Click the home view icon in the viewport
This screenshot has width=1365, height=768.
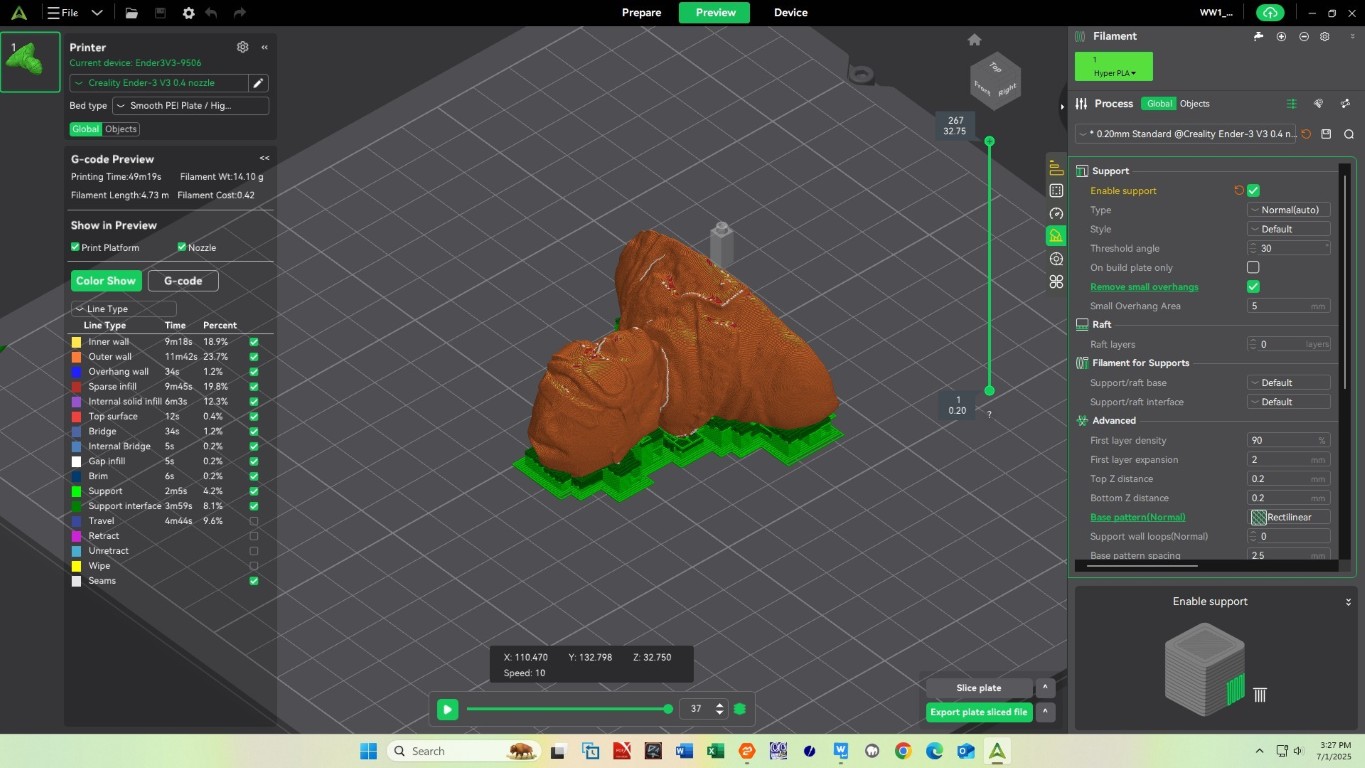coord(974,40)
